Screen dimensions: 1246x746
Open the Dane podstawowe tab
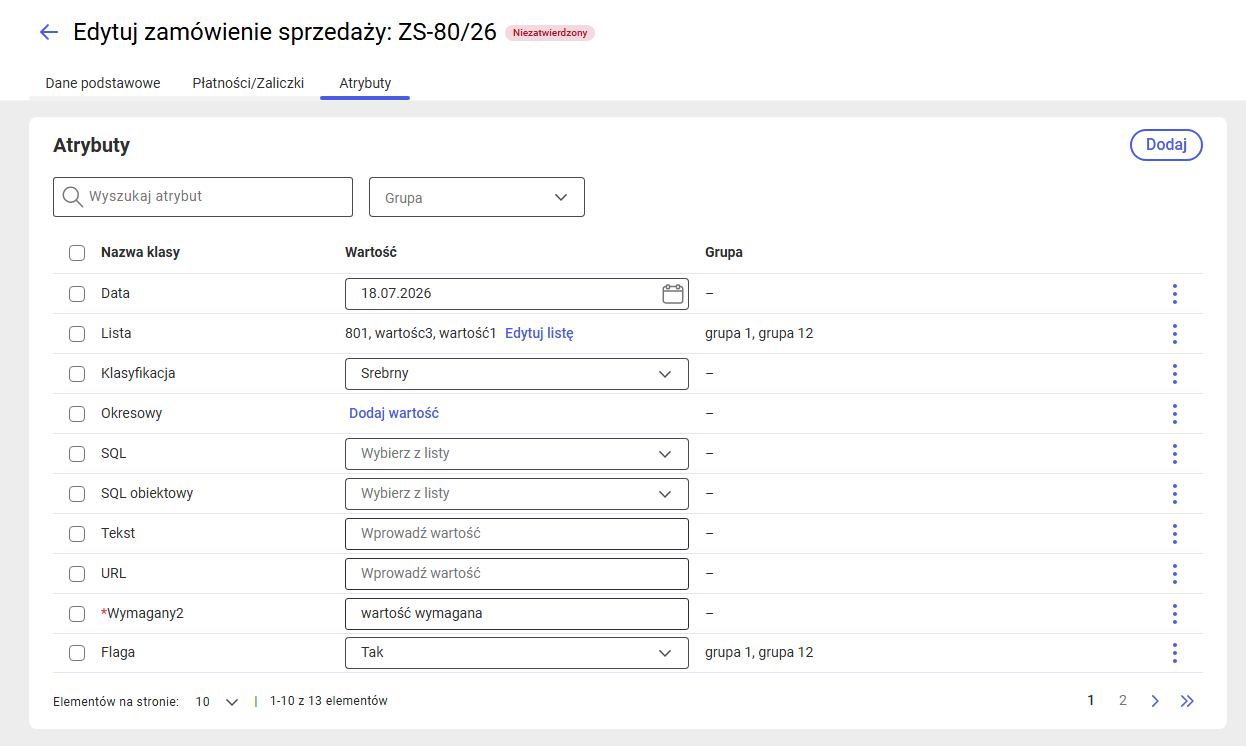pyautogui.click(x=103, y=83)
